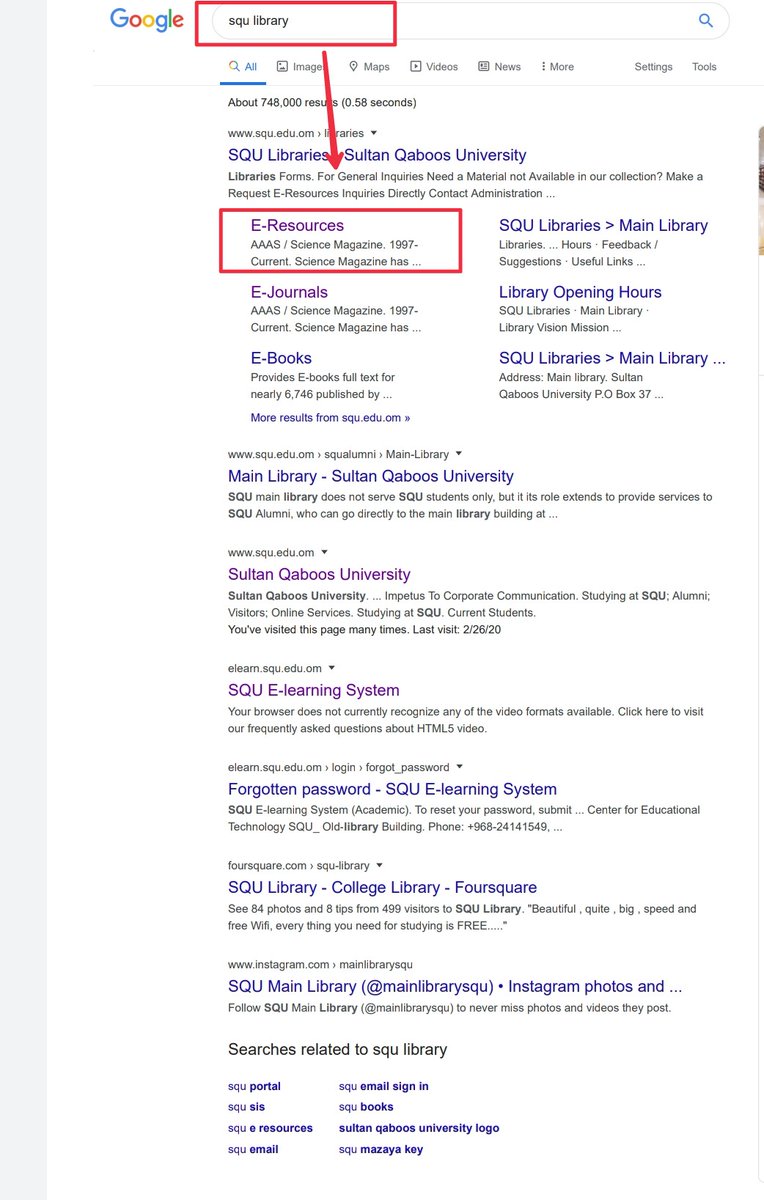This screenshot has width=764, height=1200.
Task: Open Forgotten password - SQU E-learning System result
Action: 392,789
